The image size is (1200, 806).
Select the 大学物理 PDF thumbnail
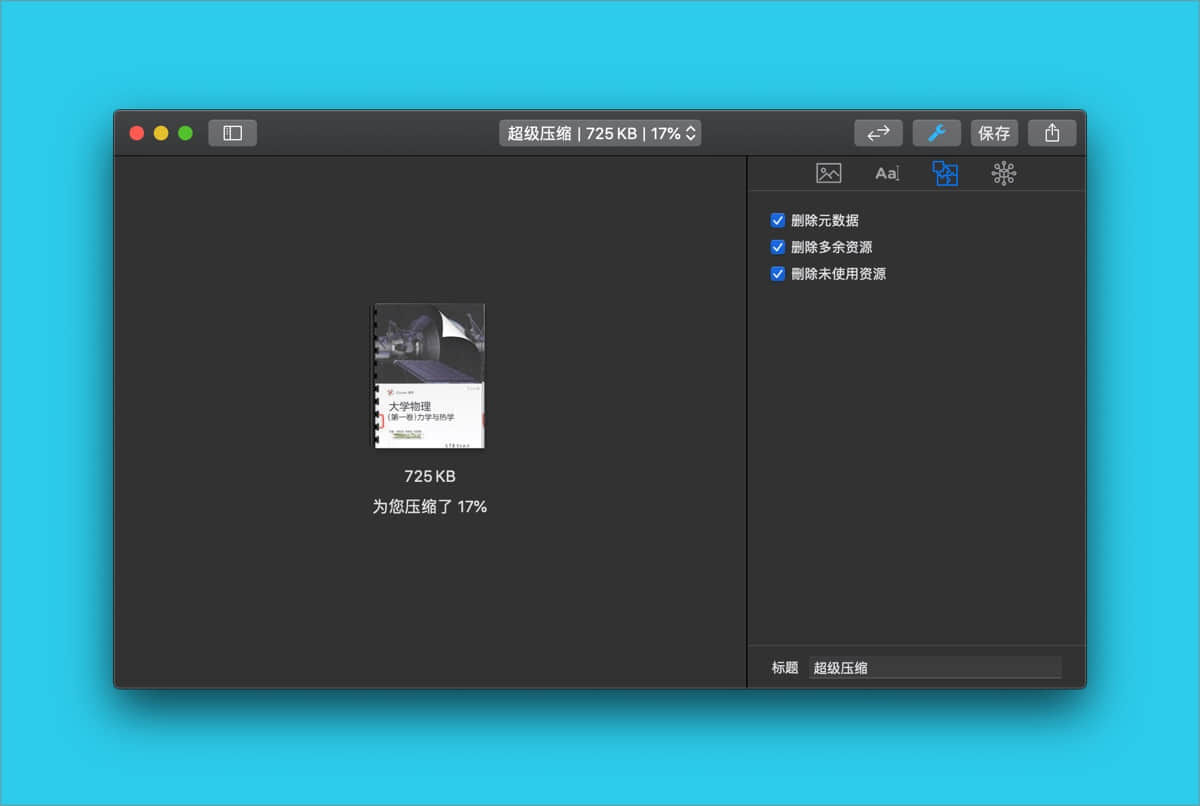point(429,376)
